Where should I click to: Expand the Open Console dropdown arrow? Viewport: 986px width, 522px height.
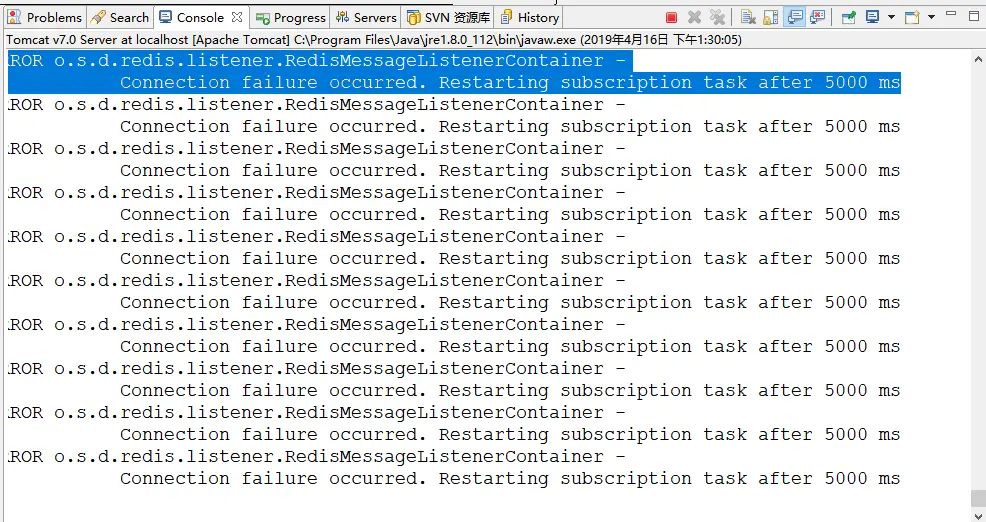(x=931, y=18)
